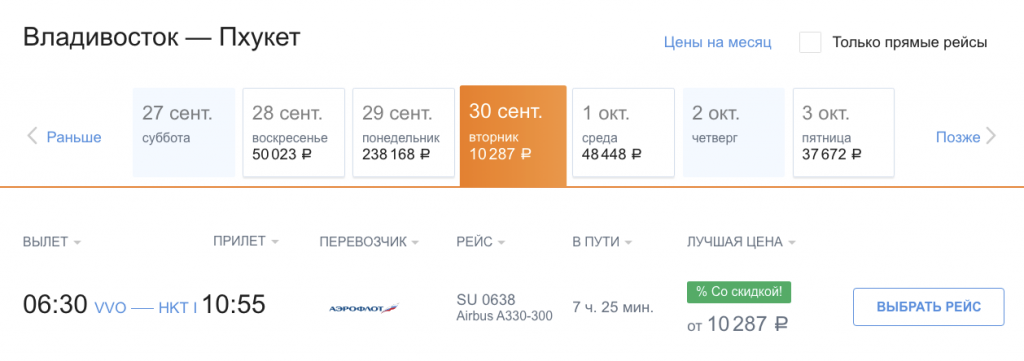Click the Раньше earlier dates link
The image size is (1024, 361).
(74, 137)
